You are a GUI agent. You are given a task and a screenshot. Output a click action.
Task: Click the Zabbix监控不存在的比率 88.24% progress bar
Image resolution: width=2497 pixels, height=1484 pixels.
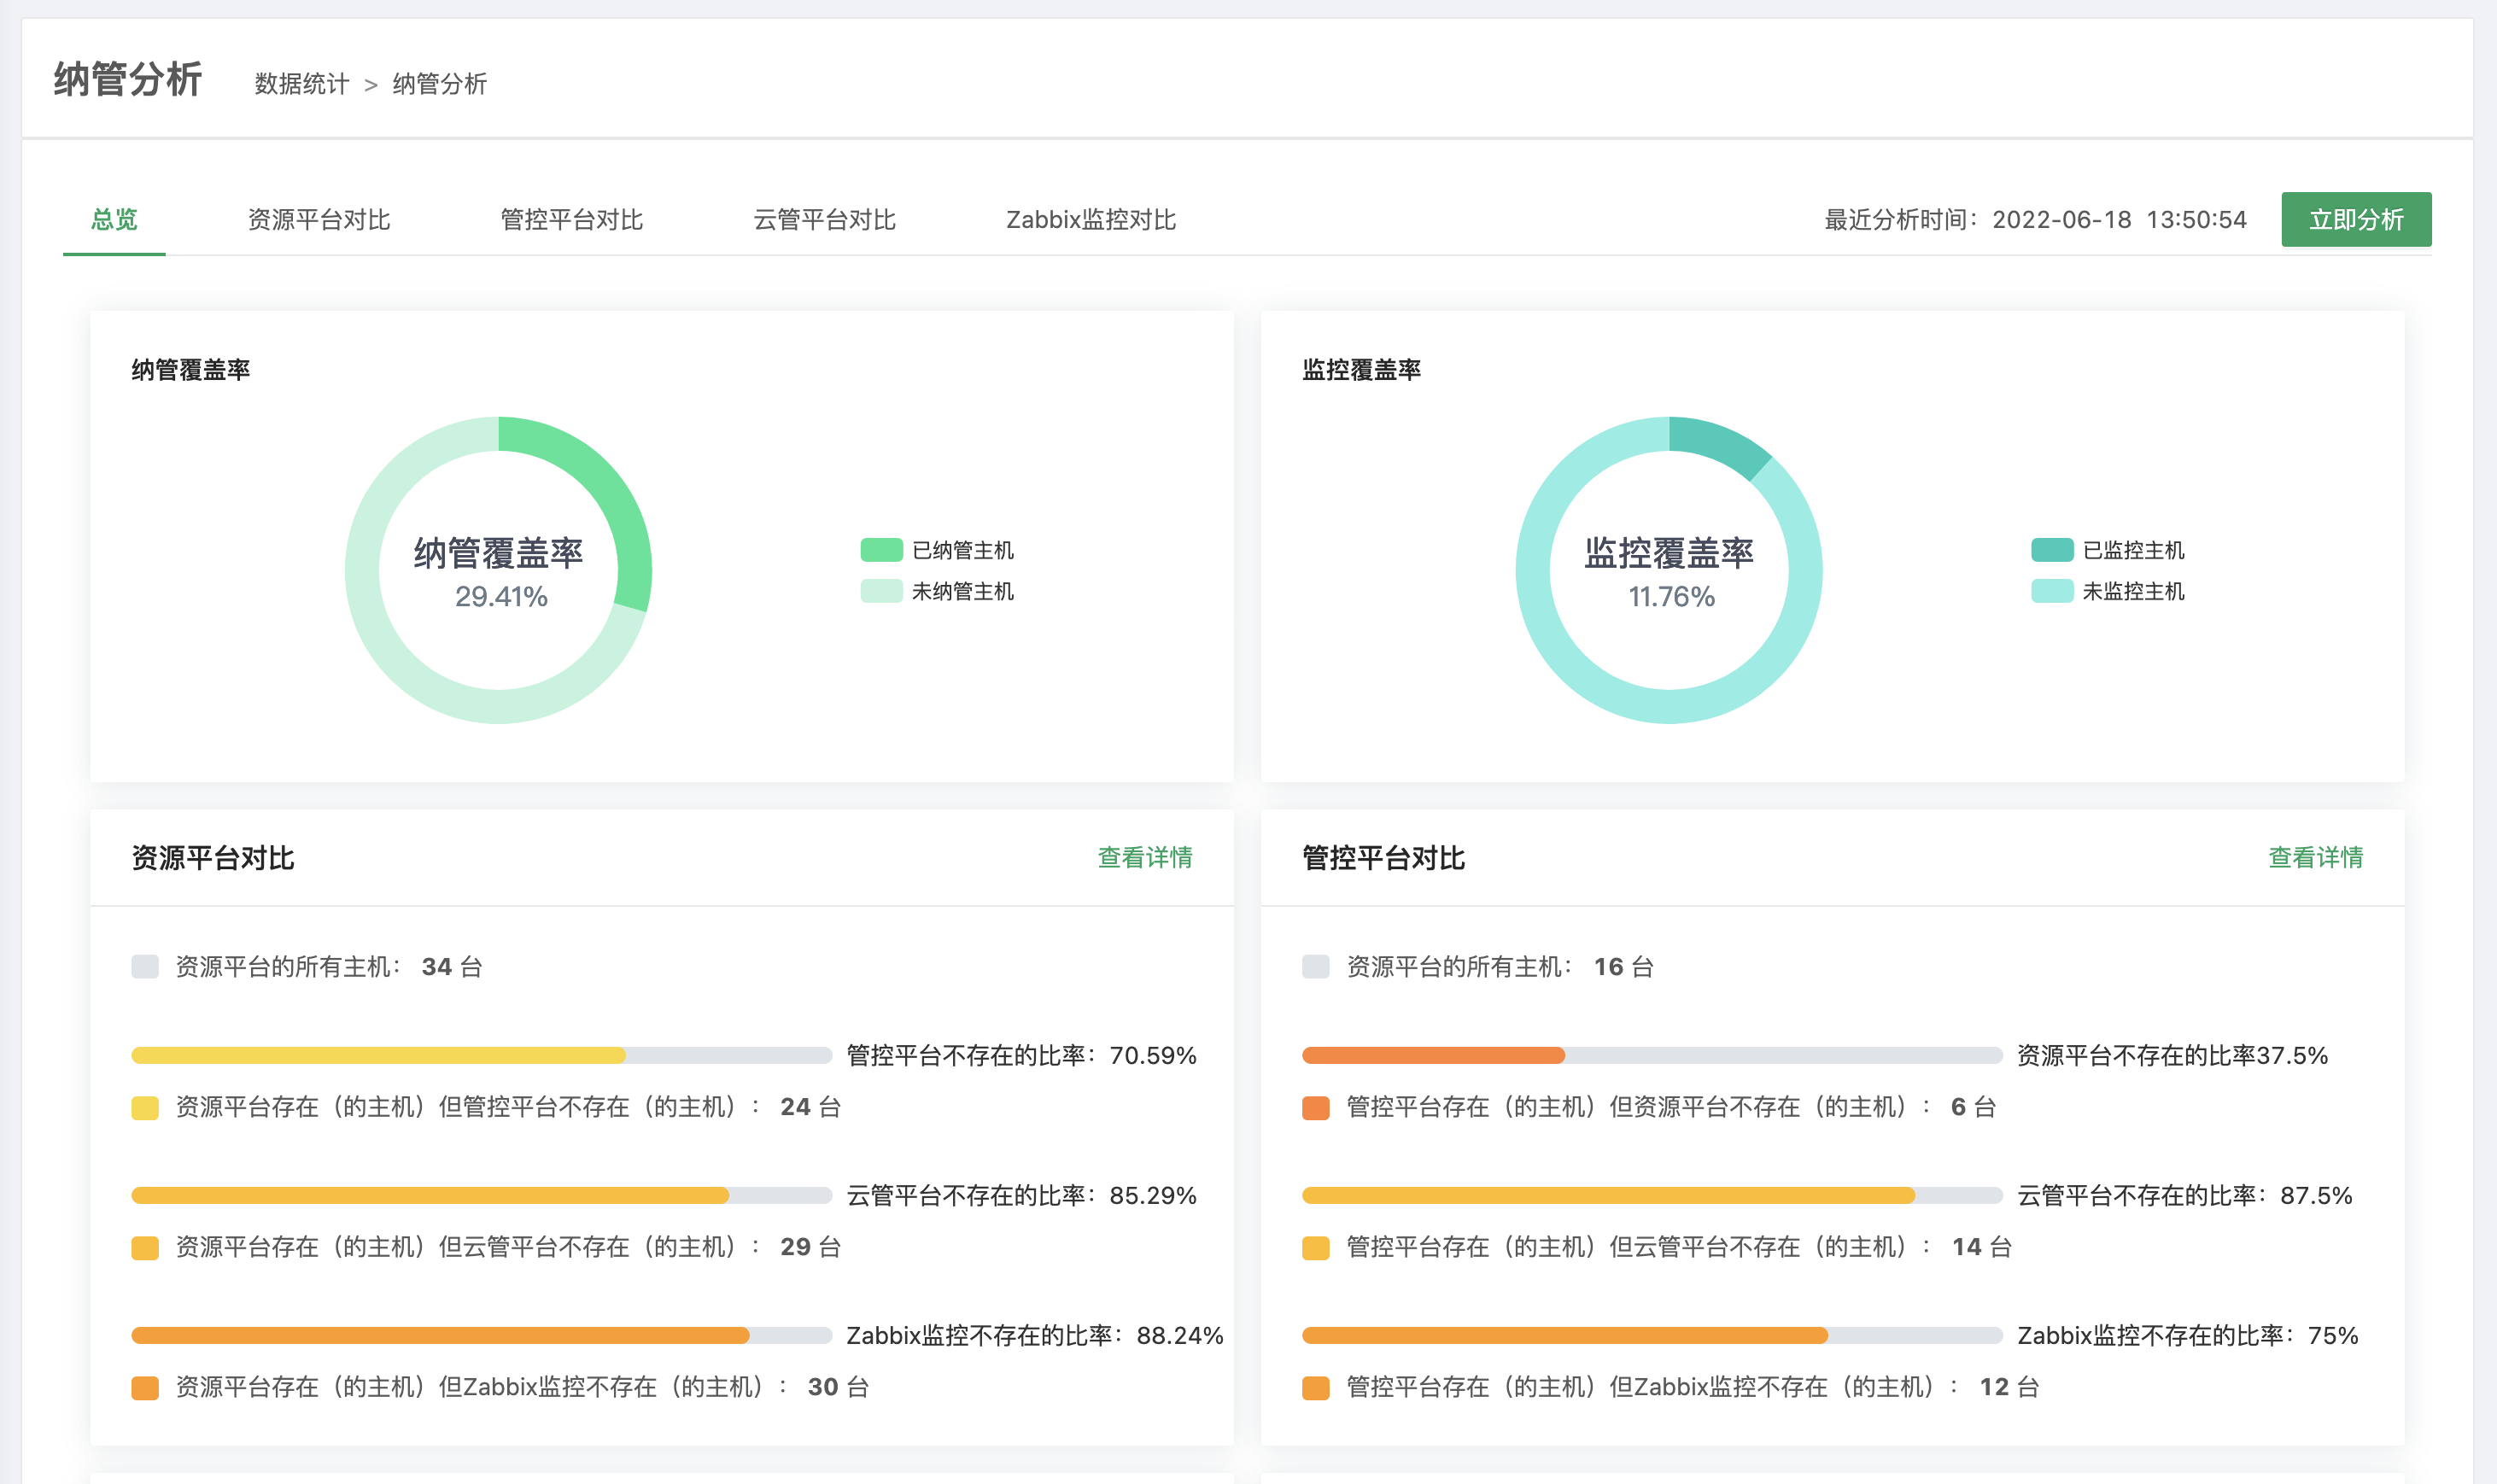[x=481, y=1335]
